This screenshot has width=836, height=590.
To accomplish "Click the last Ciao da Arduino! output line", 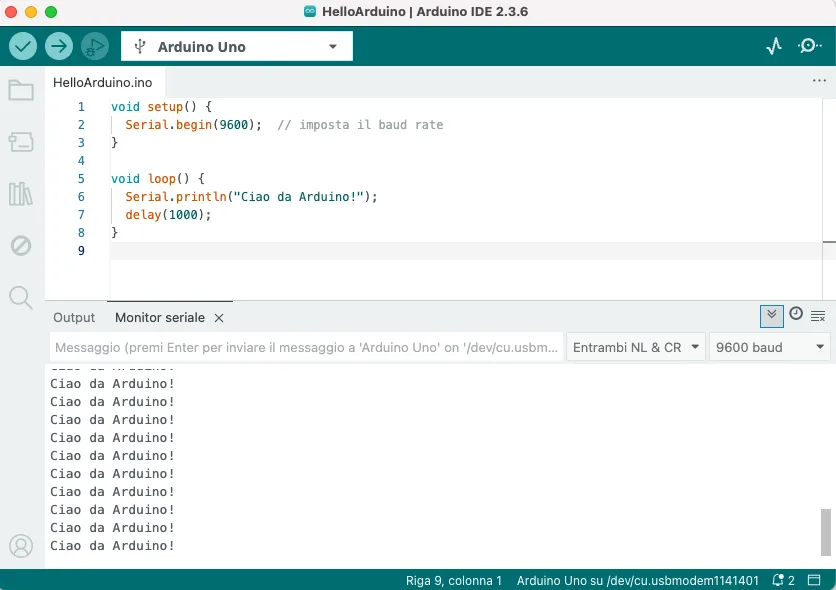I will pyautogui.click(x=112, y=546).
